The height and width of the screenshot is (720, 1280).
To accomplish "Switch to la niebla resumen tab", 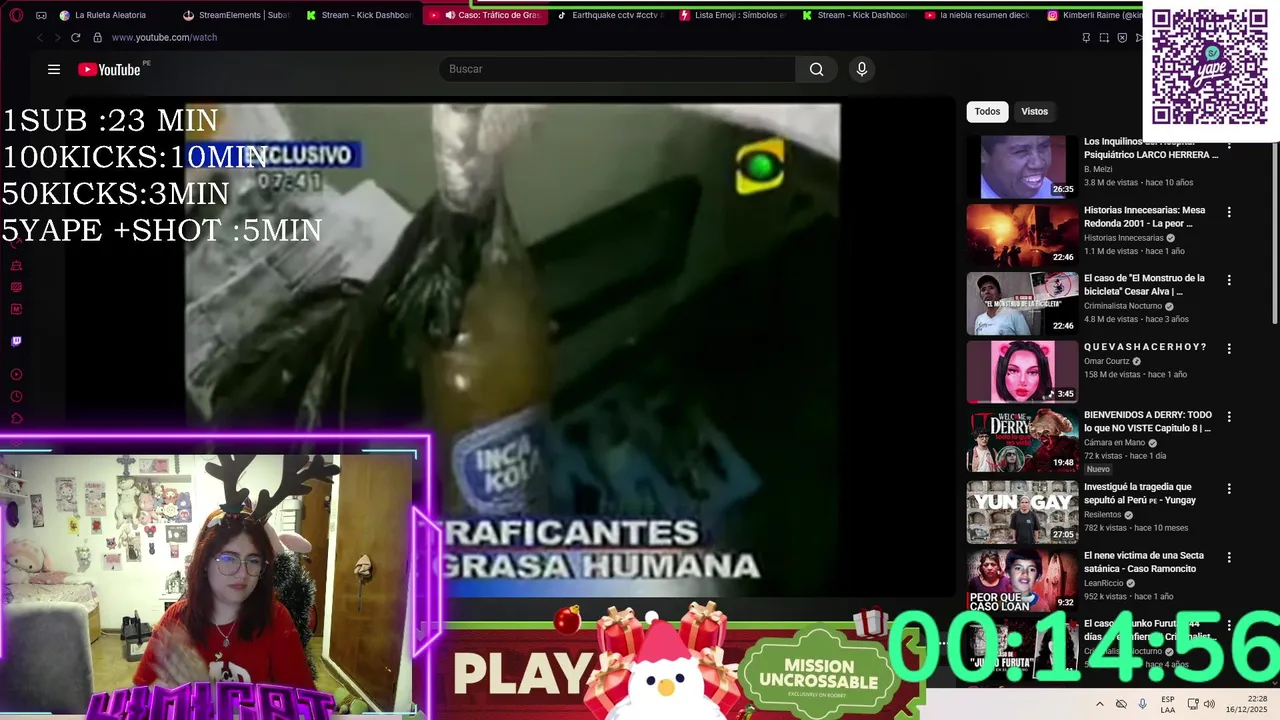I will (977, 15).
